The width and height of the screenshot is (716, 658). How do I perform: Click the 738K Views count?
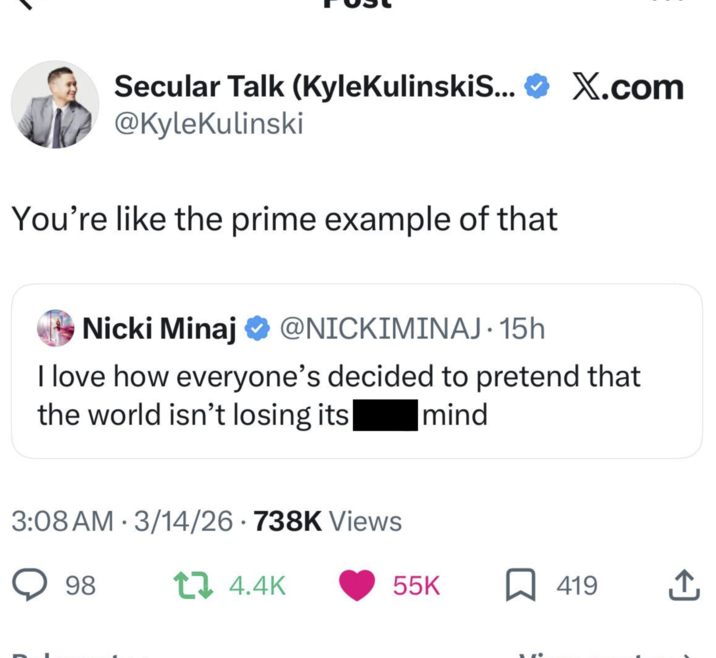327,521
